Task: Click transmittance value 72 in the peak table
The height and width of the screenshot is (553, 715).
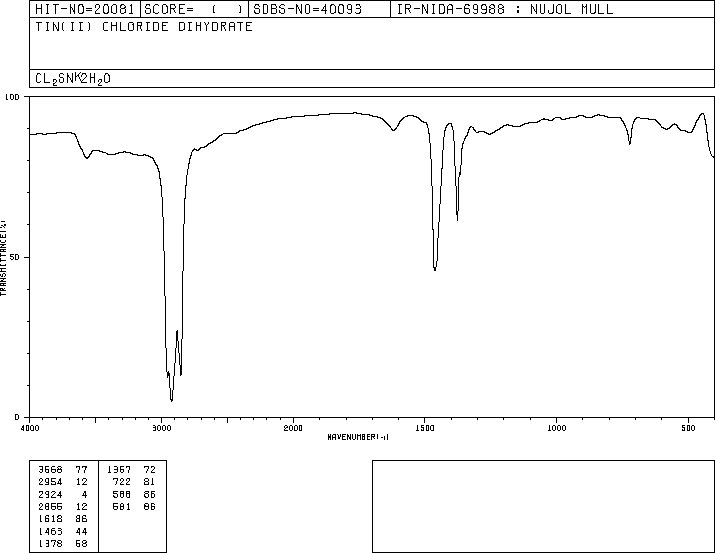Action: tap(150, 470)
